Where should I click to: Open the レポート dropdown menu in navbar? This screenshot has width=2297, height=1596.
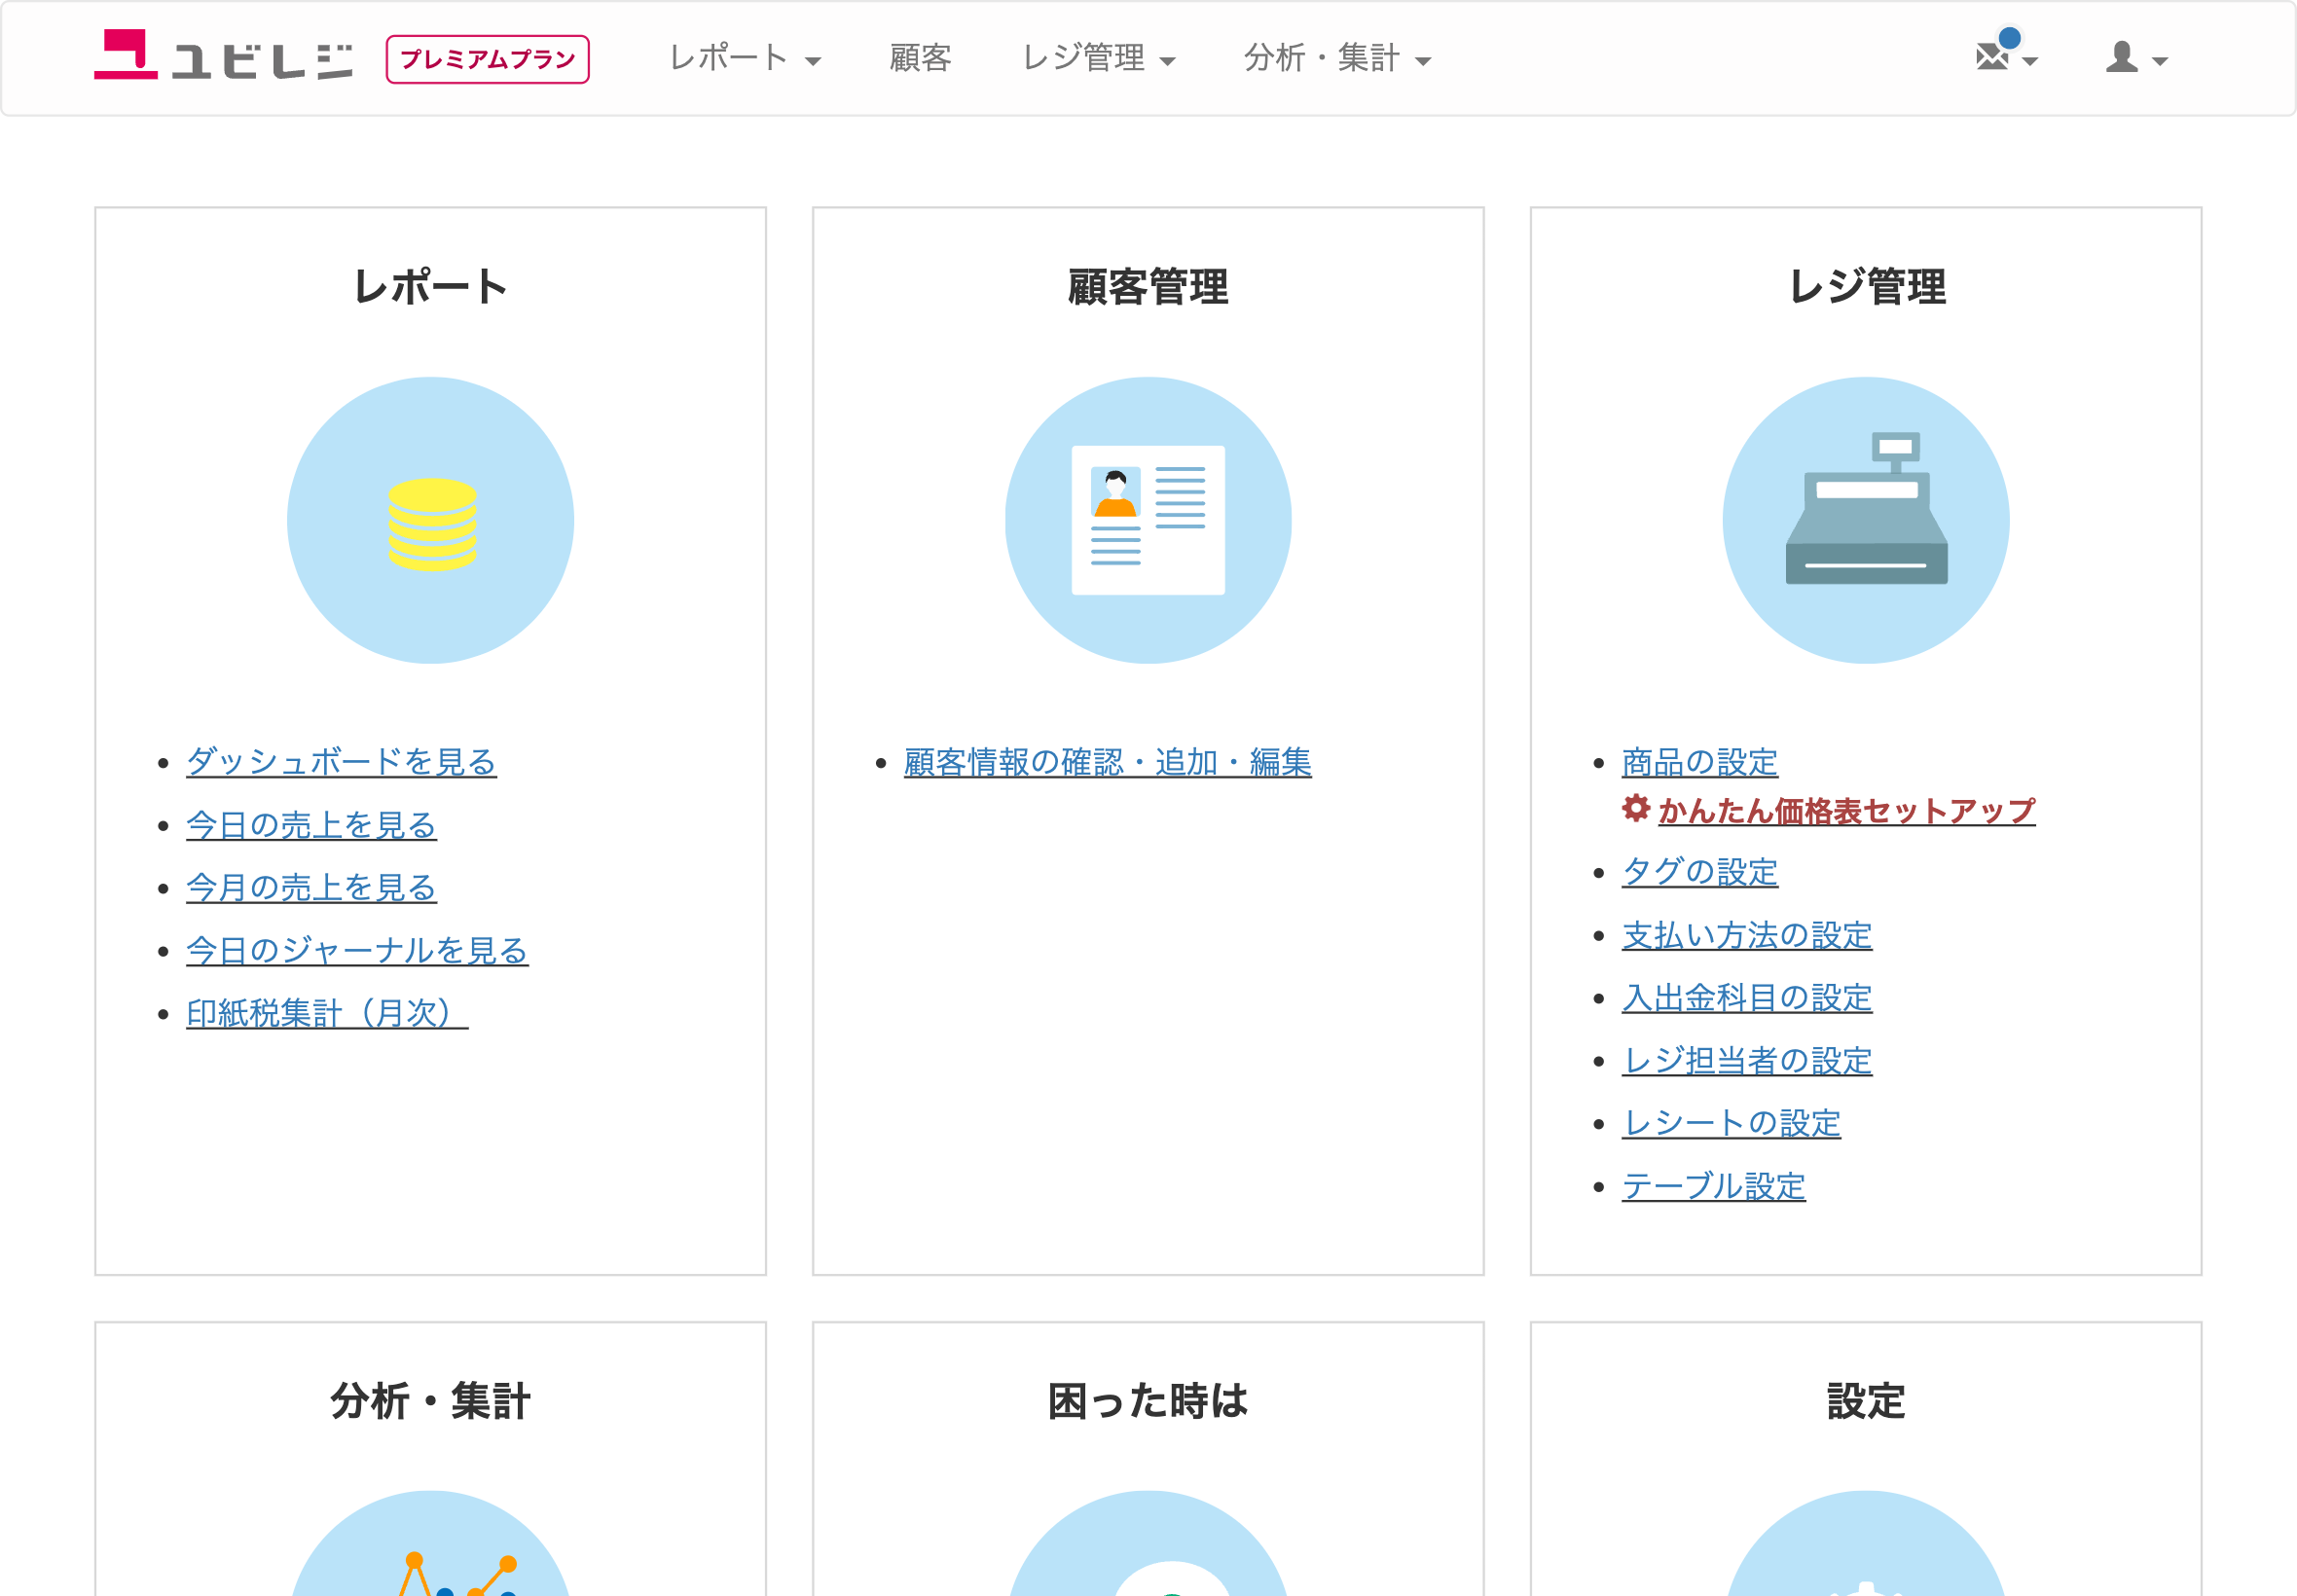(745, 58)
